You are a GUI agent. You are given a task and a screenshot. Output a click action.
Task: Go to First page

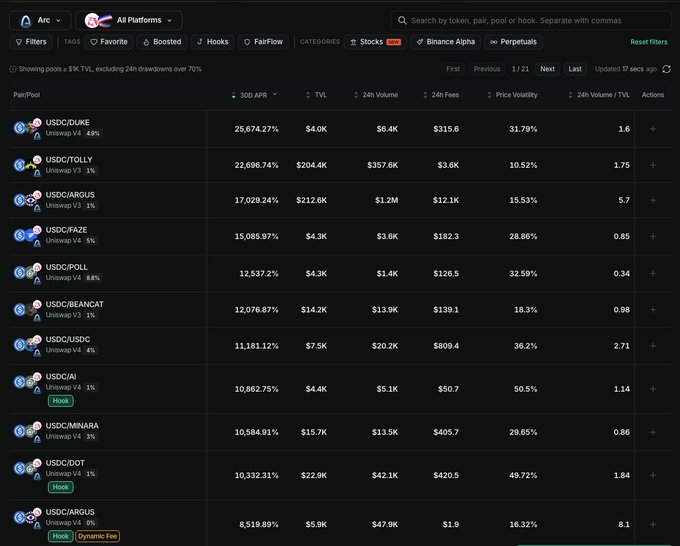coord(453,69)
